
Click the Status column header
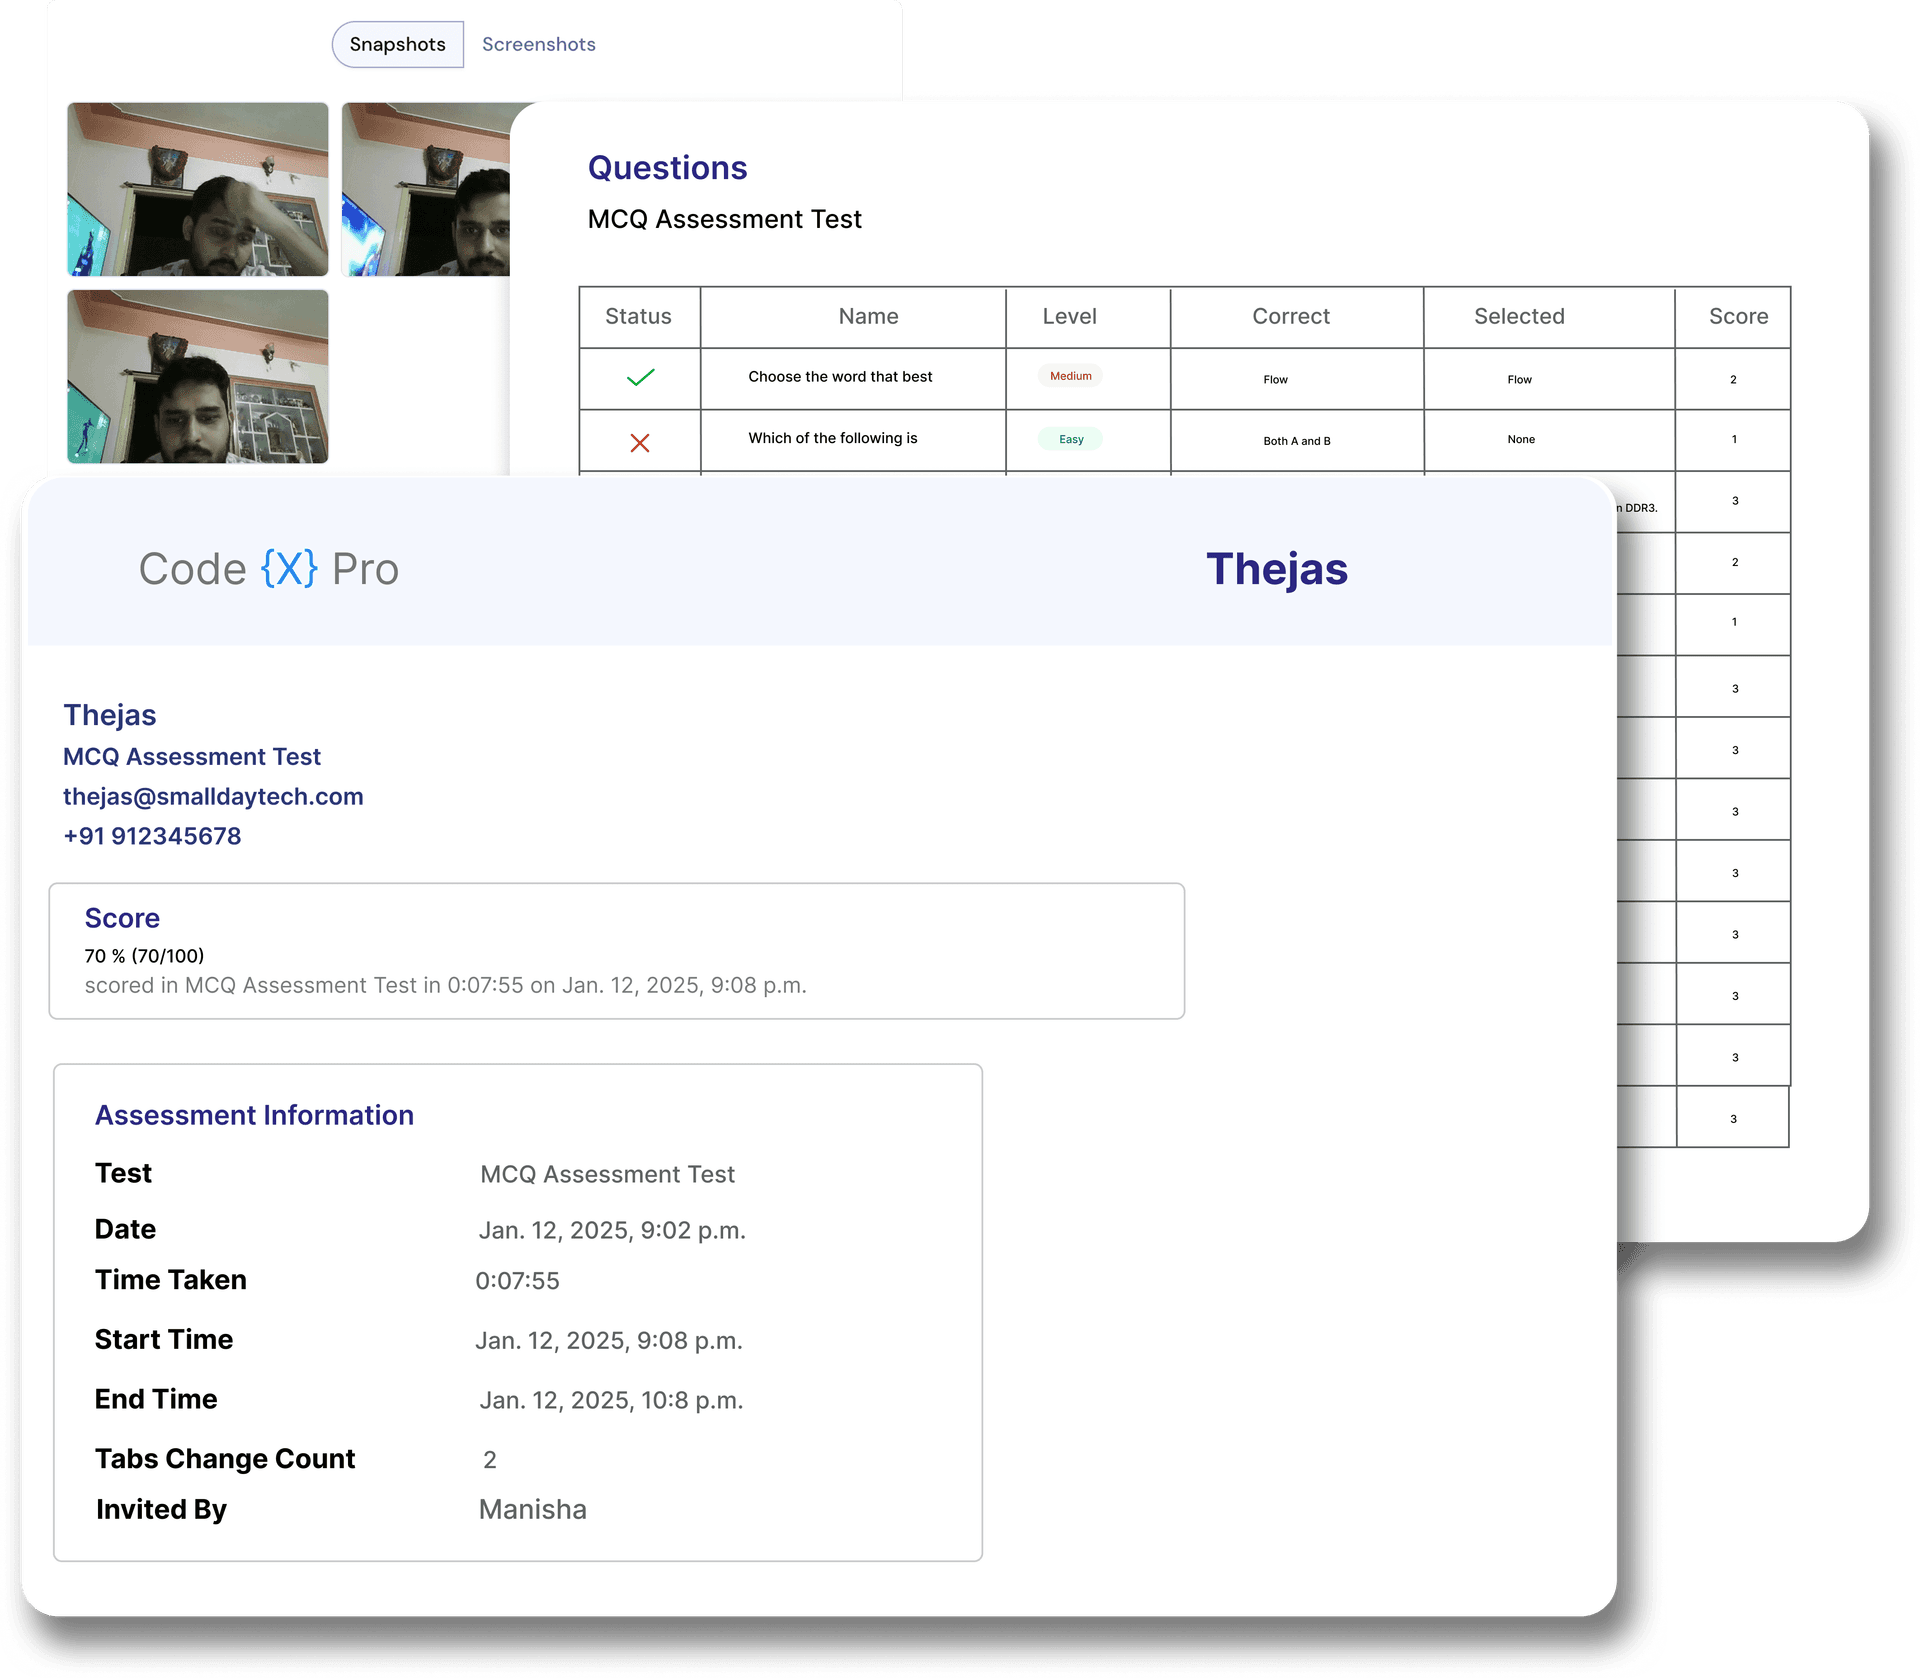[x=638, y=317]
